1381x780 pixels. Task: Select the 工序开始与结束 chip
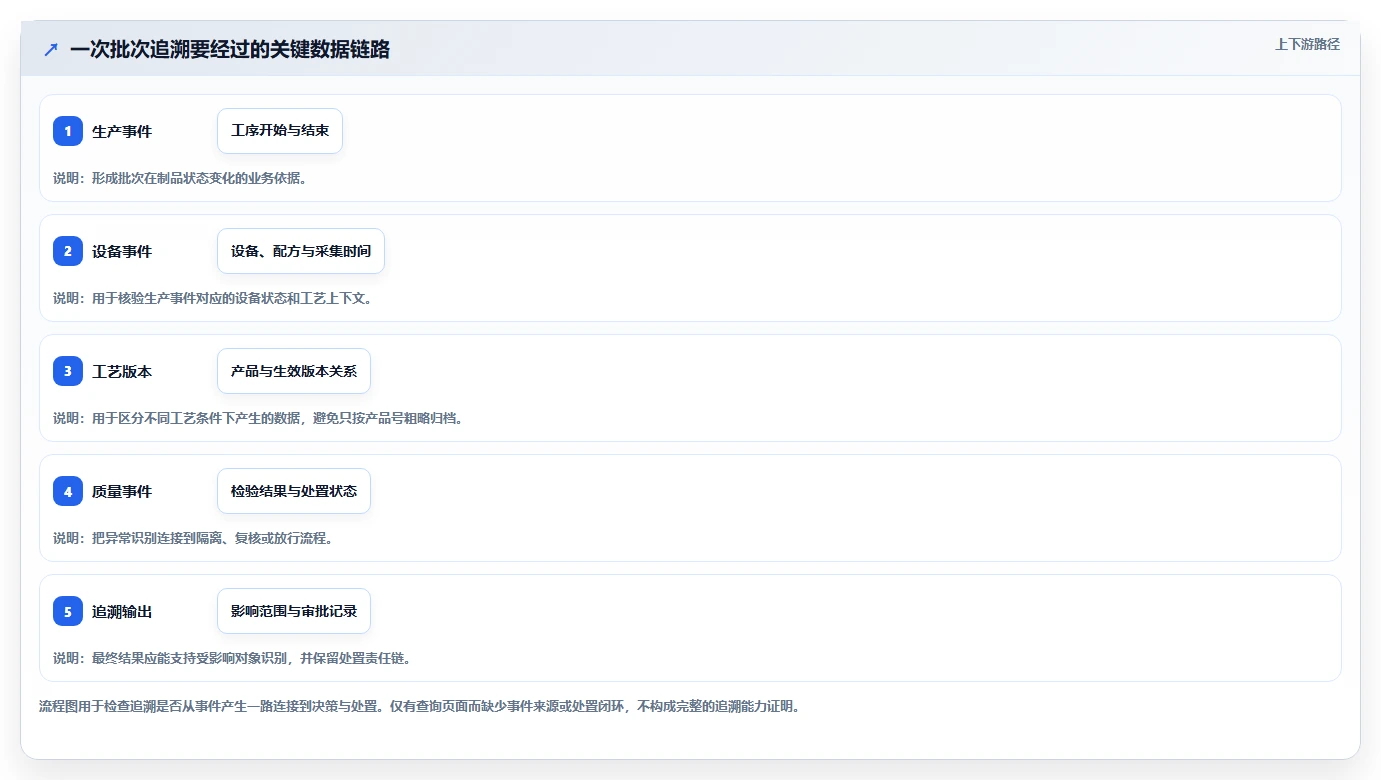pos(280,131)
